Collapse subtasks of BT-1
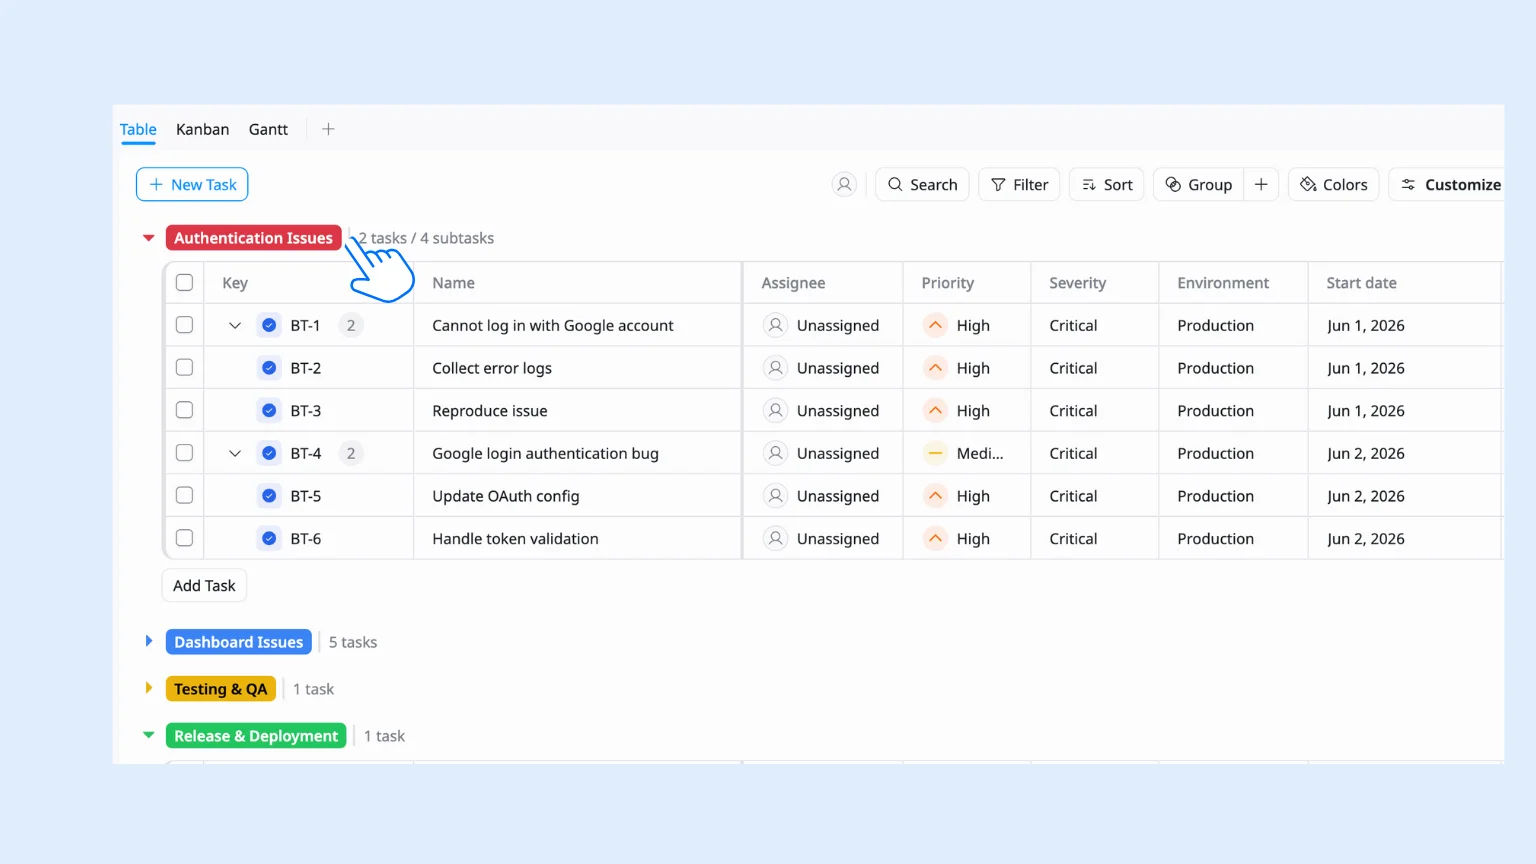This screenshot has width=1536, height=864. 235,325
